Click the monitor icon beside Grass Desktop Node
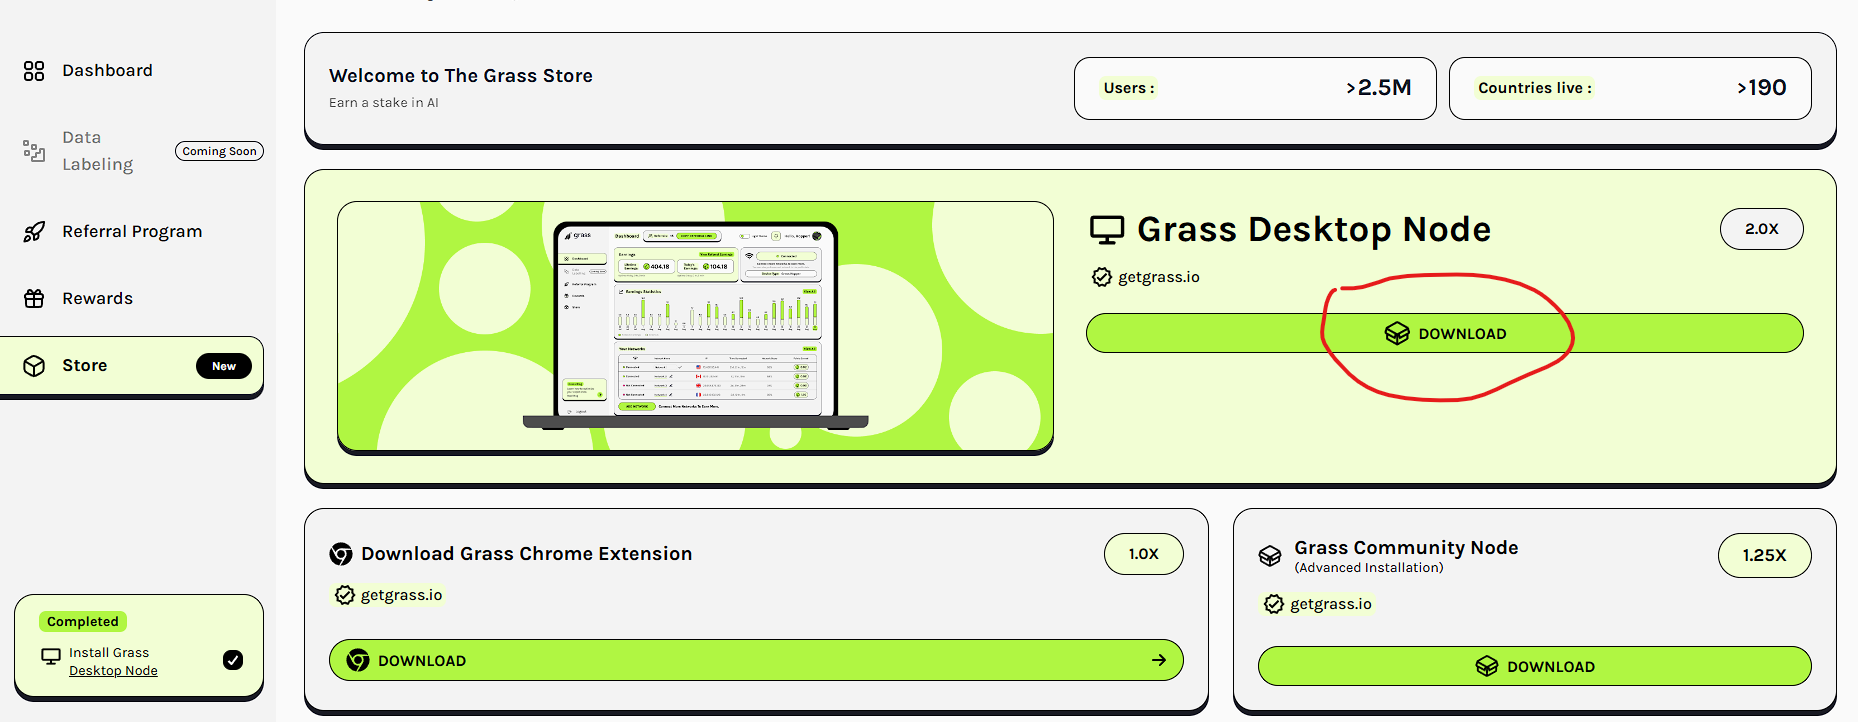1858x722 pixels. (1107, 230)
